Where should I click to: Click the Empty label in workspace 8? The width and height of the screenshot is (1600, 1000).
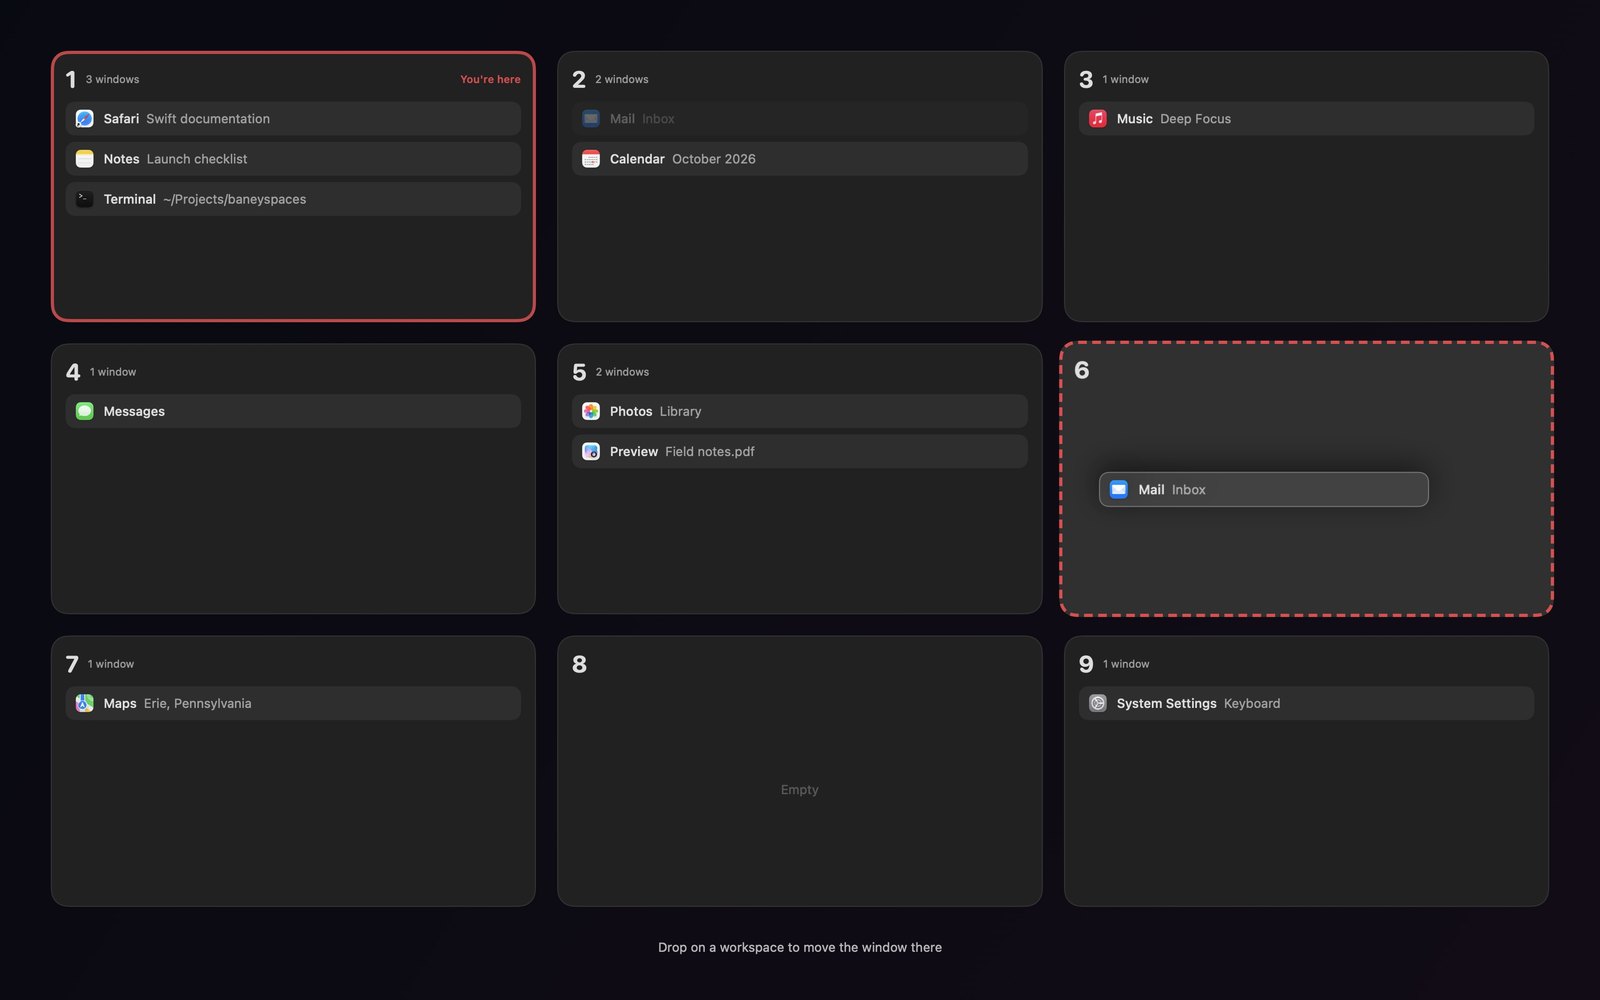tap(800, 790)
